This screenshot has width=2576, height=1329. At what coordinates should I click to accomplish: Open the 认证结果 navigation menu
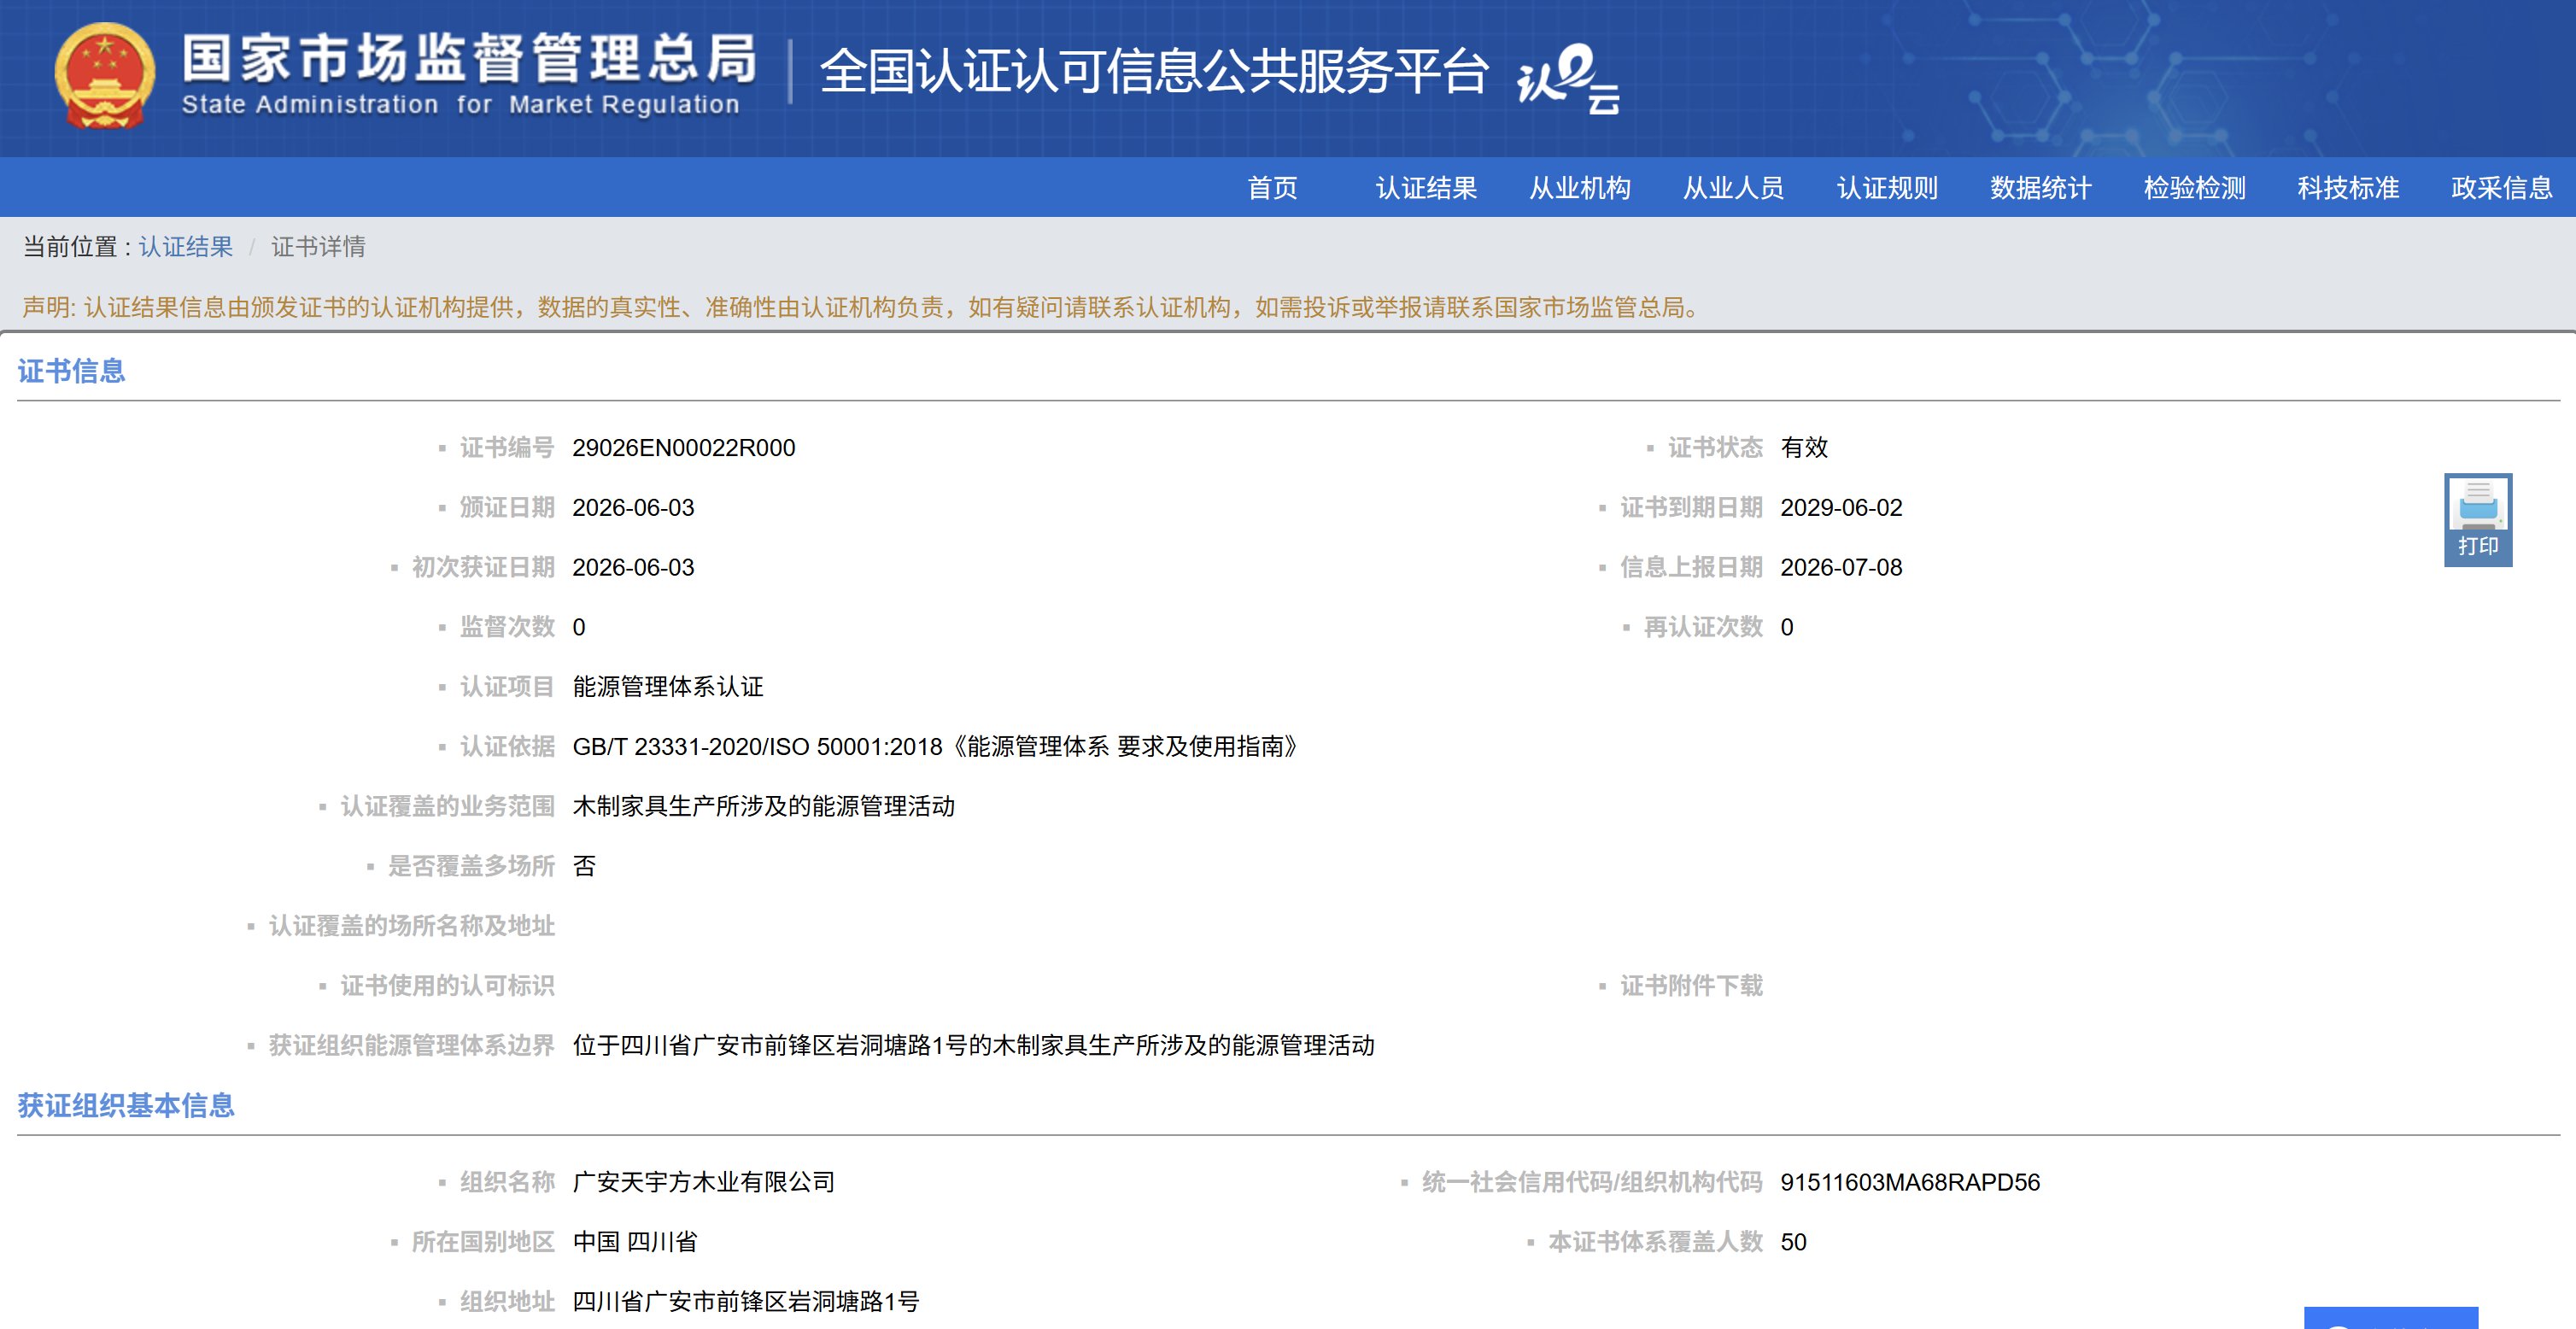coord(1426,188)
